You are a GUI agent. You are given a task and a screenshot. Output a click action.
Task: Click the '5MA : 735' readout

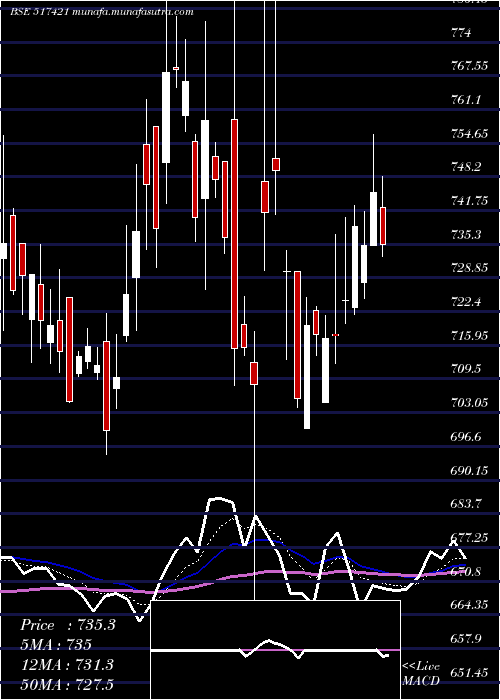tap(56, 645)
